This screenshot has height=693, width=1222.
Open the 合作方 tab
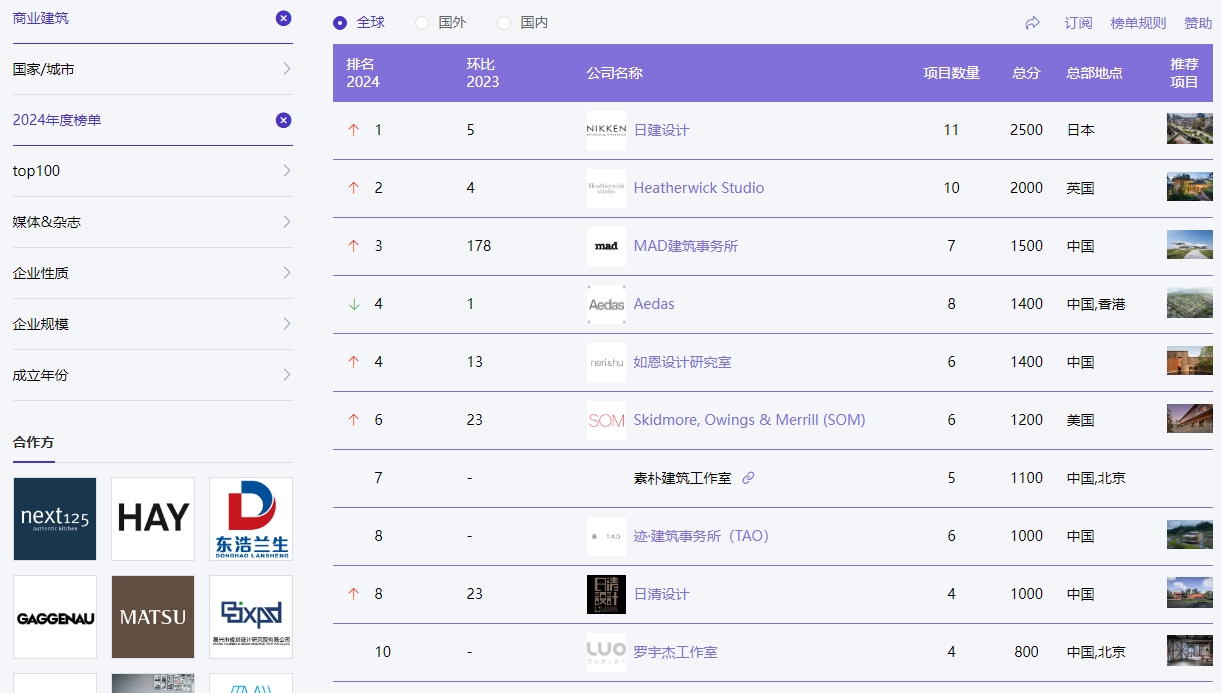33,442
